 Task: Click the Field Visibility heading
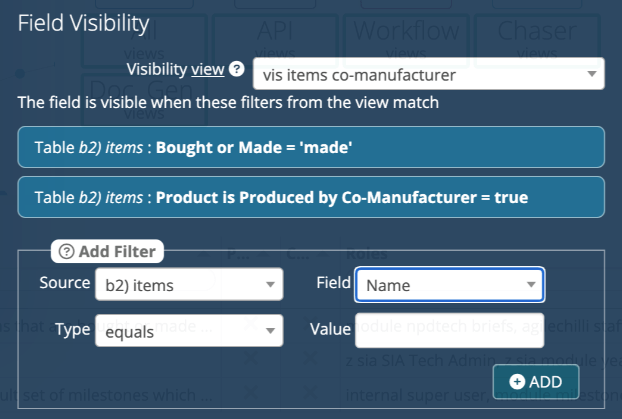[84, 22]
